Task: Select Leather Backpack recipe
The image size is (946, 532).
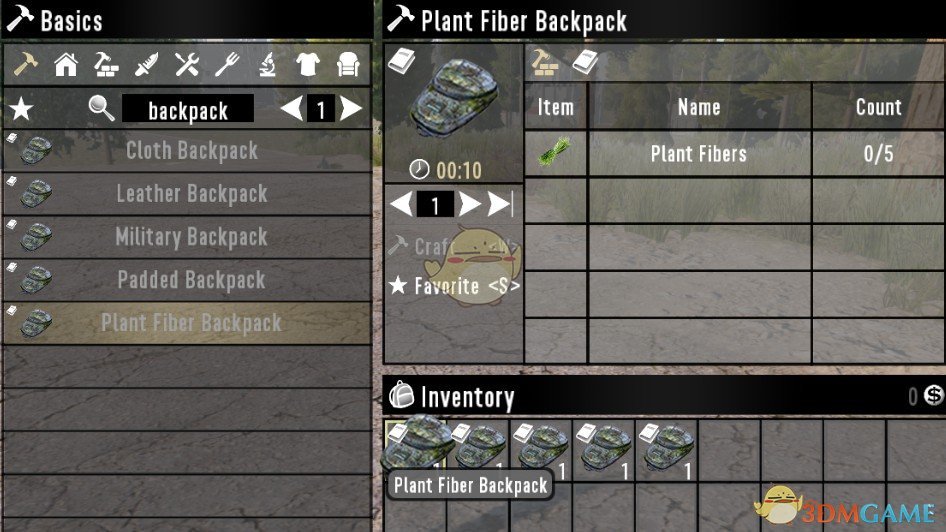Action: click(x=187, y=194)
